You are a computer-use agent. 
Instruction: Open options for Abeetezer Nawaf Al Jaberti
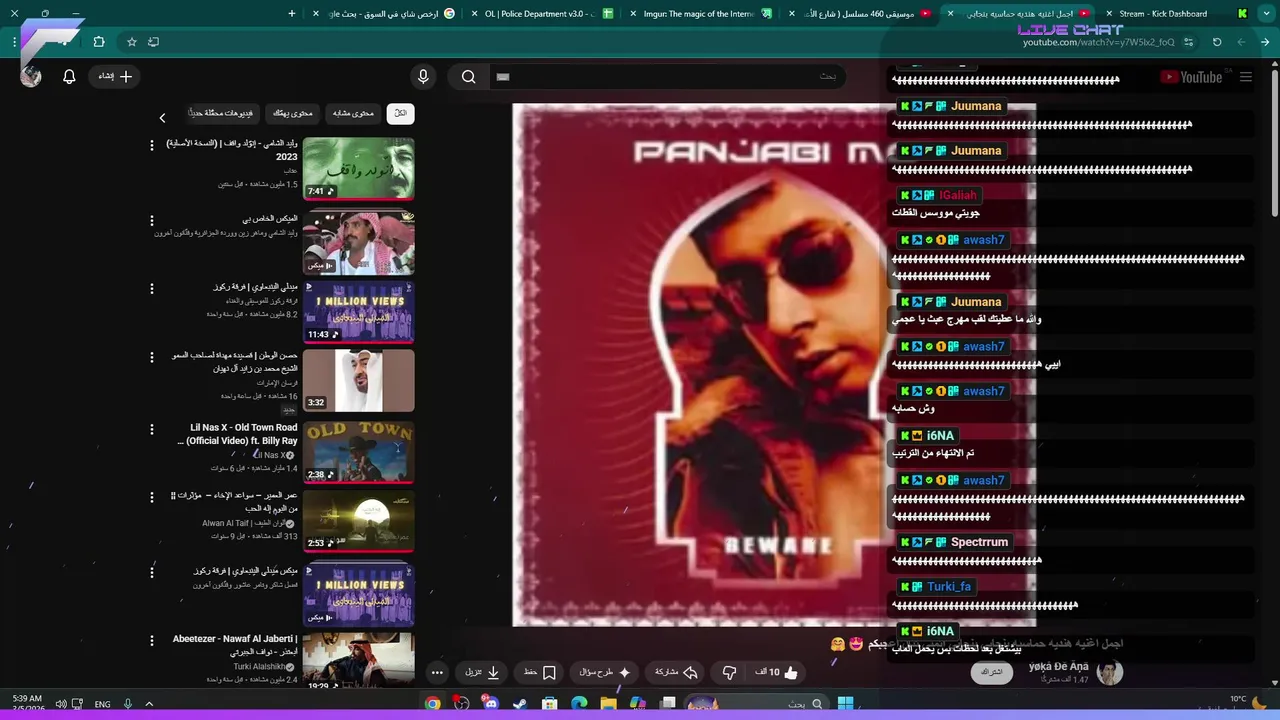[152, 640]
